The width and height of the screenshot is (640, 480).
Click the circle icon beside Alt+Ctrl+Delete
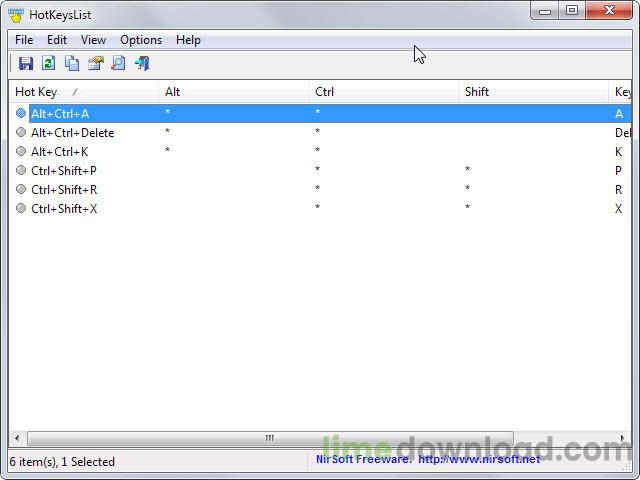(x=21, y=132)
